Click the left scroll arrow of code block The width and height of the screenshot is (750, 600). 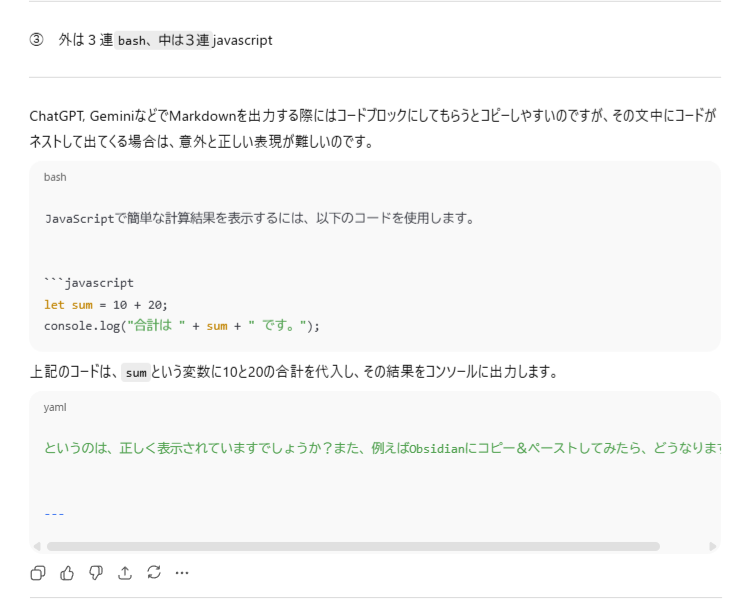click(x=37, y=547)
